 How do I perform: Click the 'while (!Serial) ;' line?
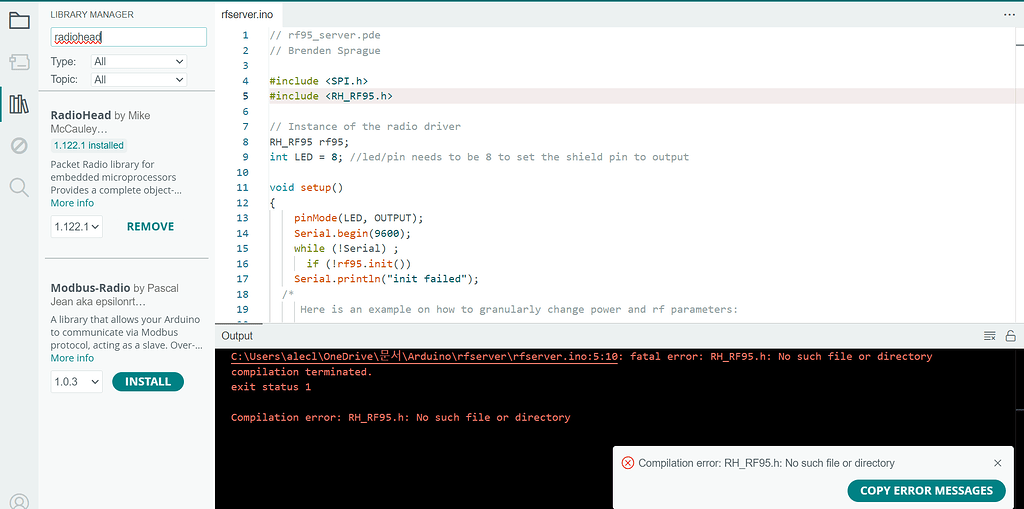coord(346,248)
